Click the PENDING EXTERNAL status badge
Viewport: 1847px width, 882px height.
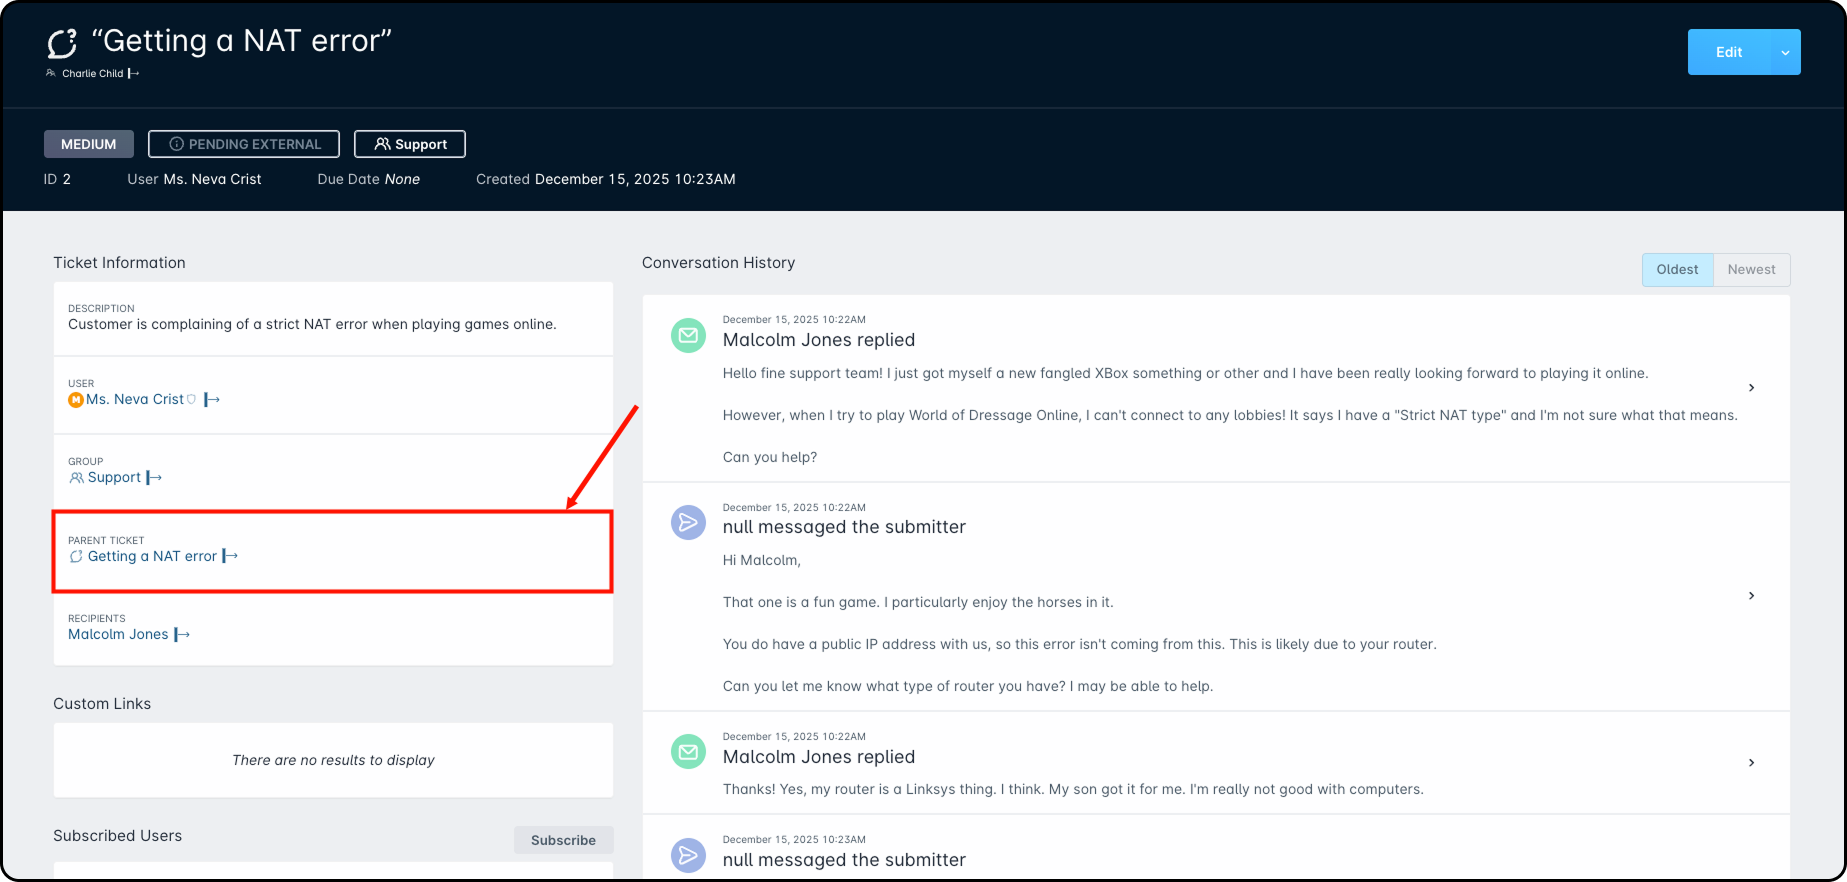tap(244, 144)
